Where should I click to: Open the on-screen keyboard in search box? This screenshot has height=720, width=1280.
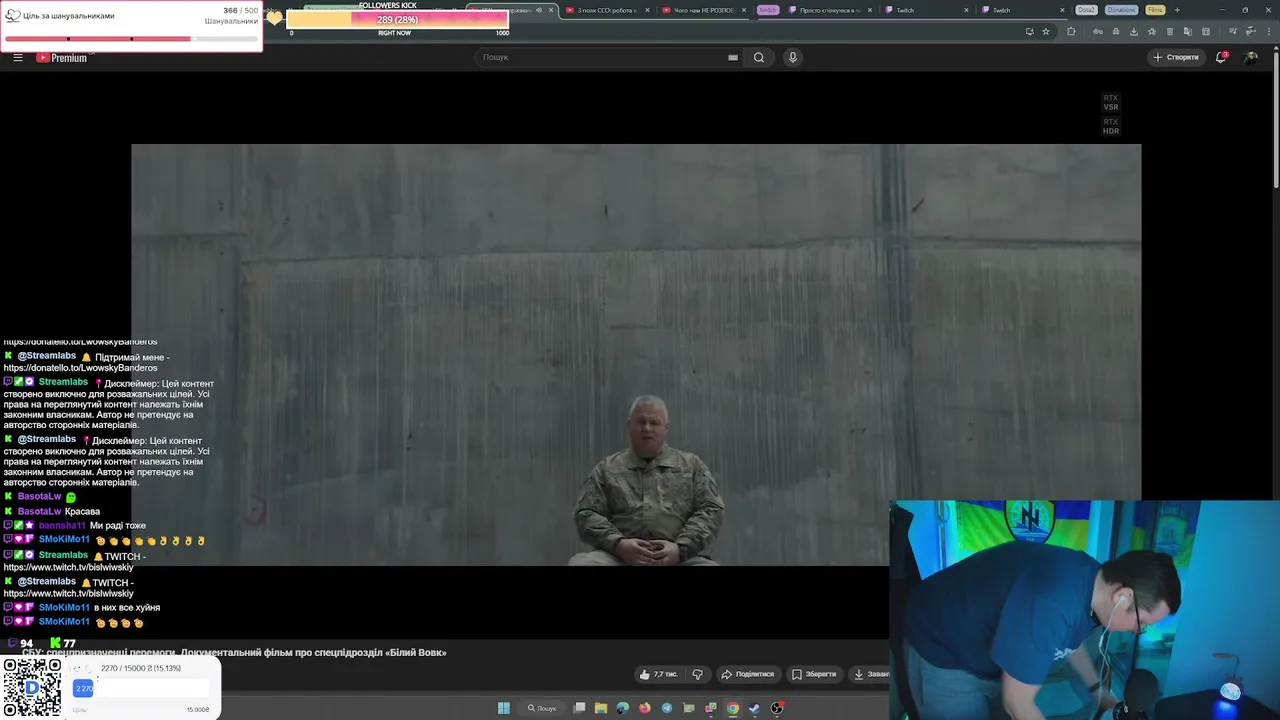pyautogui.click(x=733, y=57)
